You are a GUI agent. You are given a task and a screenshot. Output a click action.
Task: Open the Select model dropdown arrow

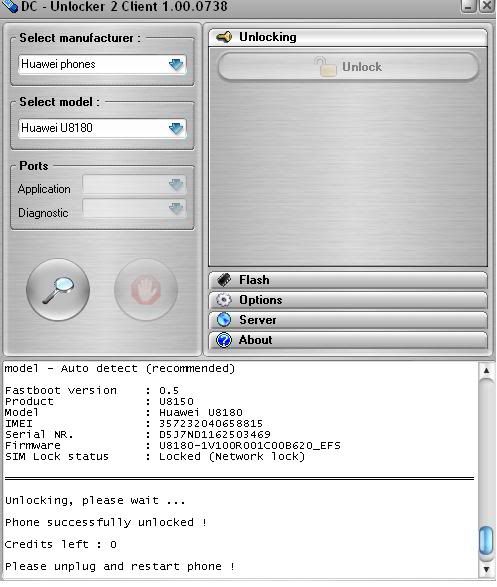(x=176, y=128)
